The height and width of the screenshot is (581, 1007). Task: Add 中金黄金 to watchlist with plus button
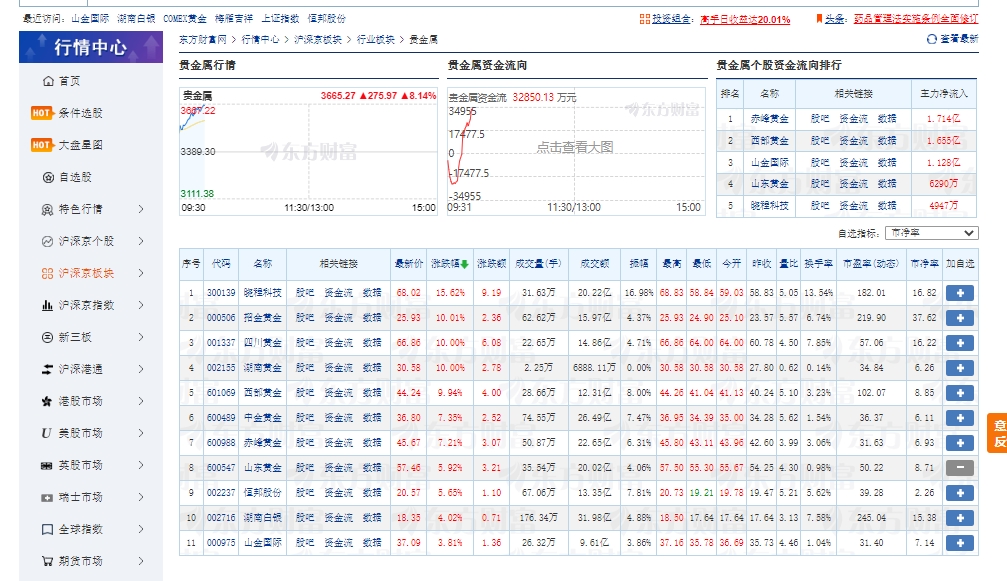click(960, 418)
